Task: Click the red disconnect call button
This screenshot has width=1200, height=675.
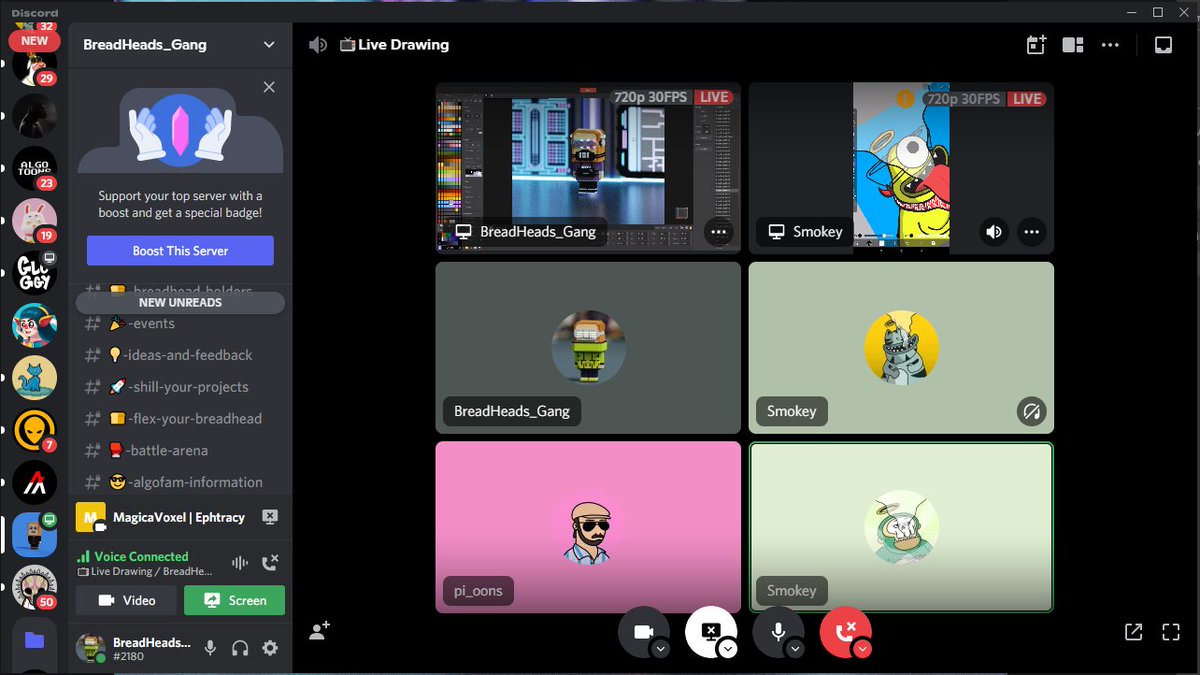Action: tap(845, 631)
